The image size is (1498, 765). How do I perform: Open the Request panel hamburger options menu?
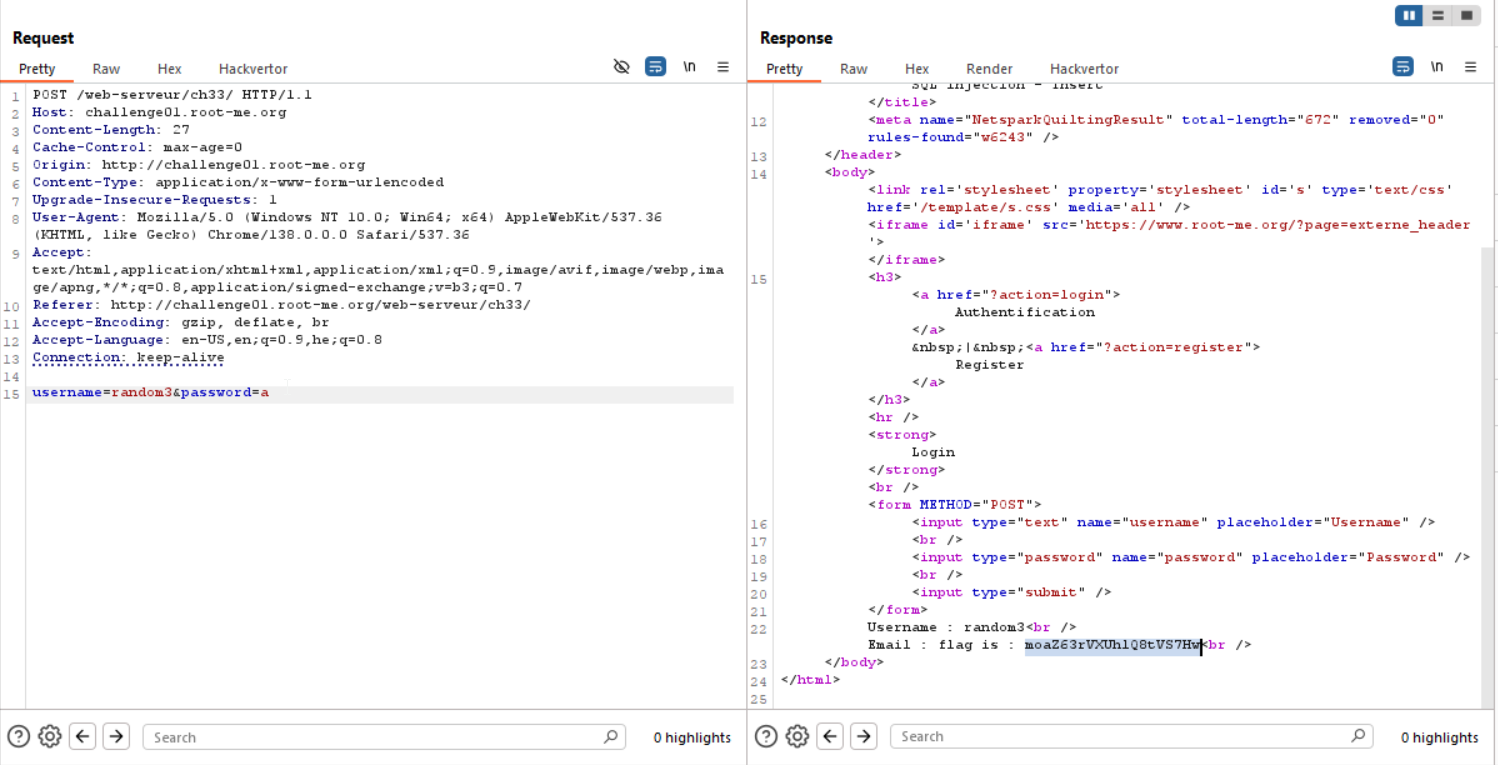coord(723,67)
